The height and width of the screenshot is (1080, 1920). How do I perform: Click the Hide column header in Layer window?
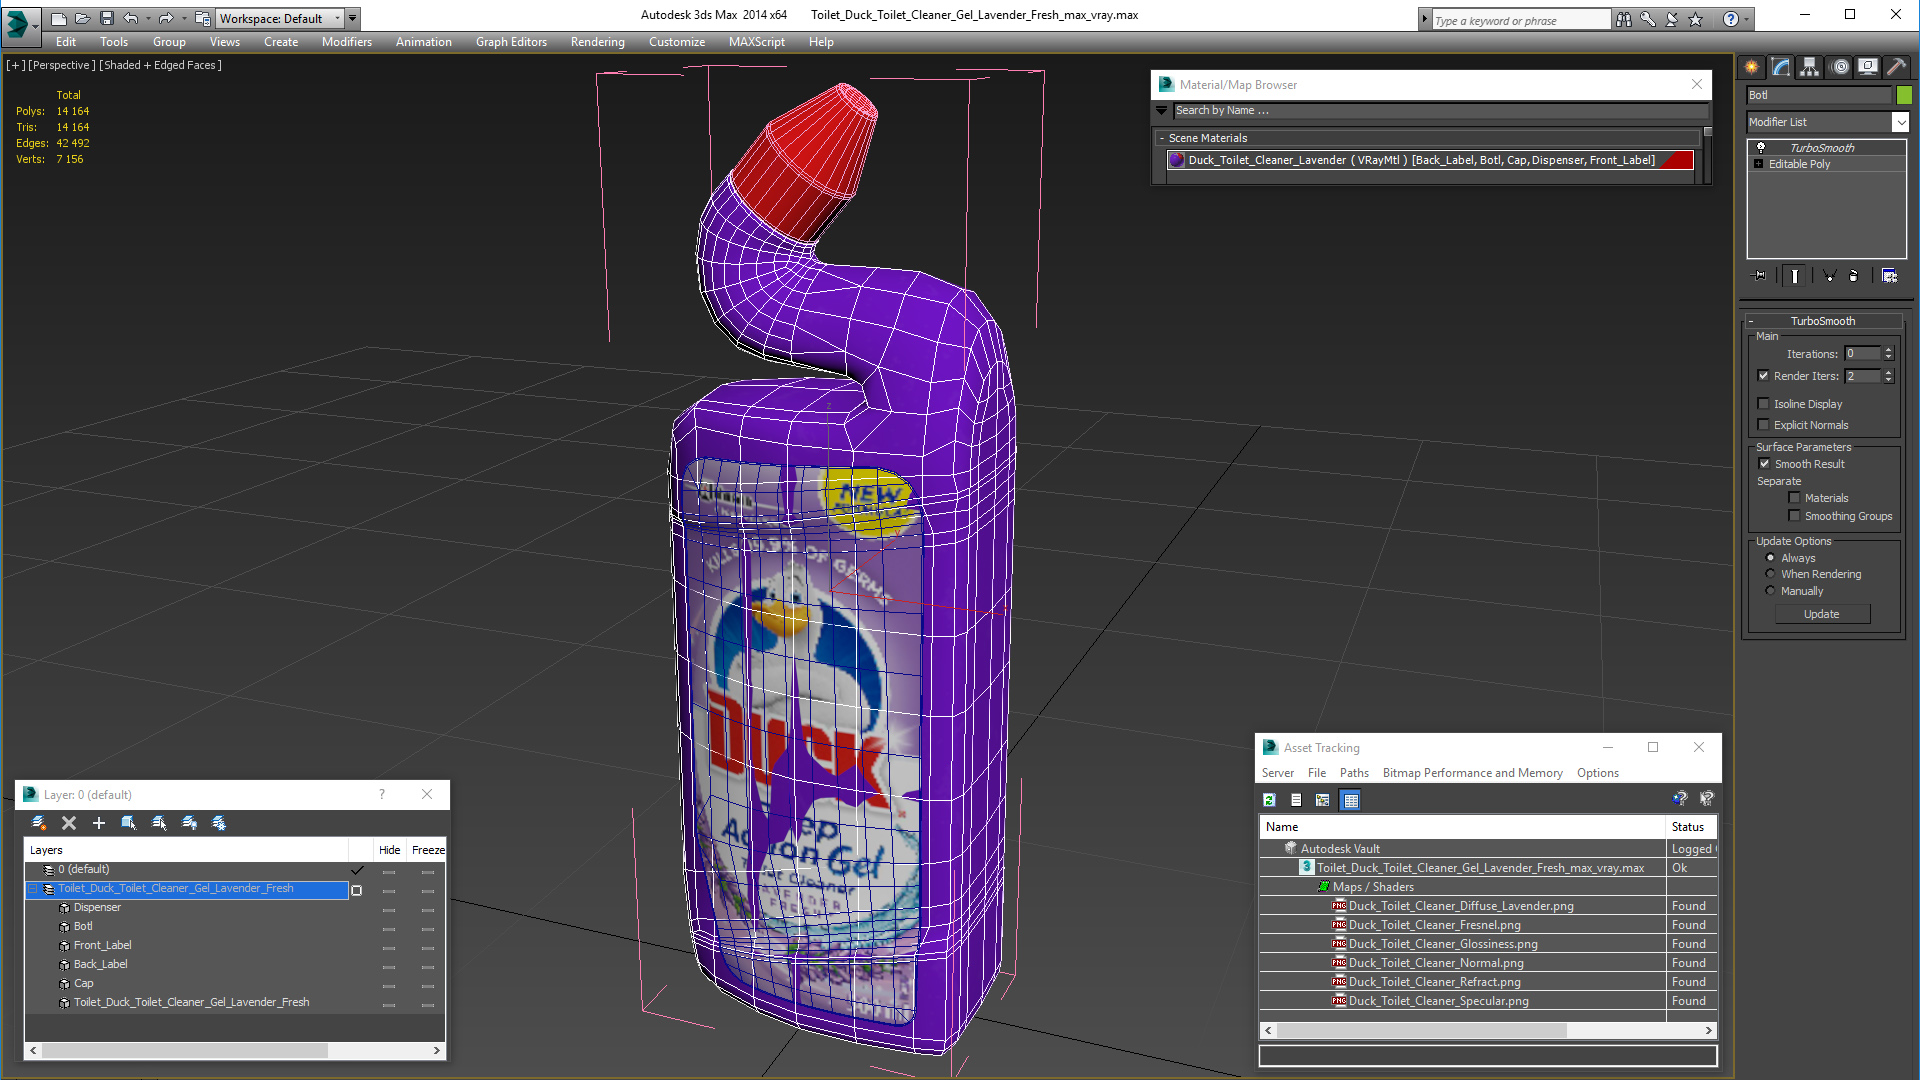[x=389, y=850]
